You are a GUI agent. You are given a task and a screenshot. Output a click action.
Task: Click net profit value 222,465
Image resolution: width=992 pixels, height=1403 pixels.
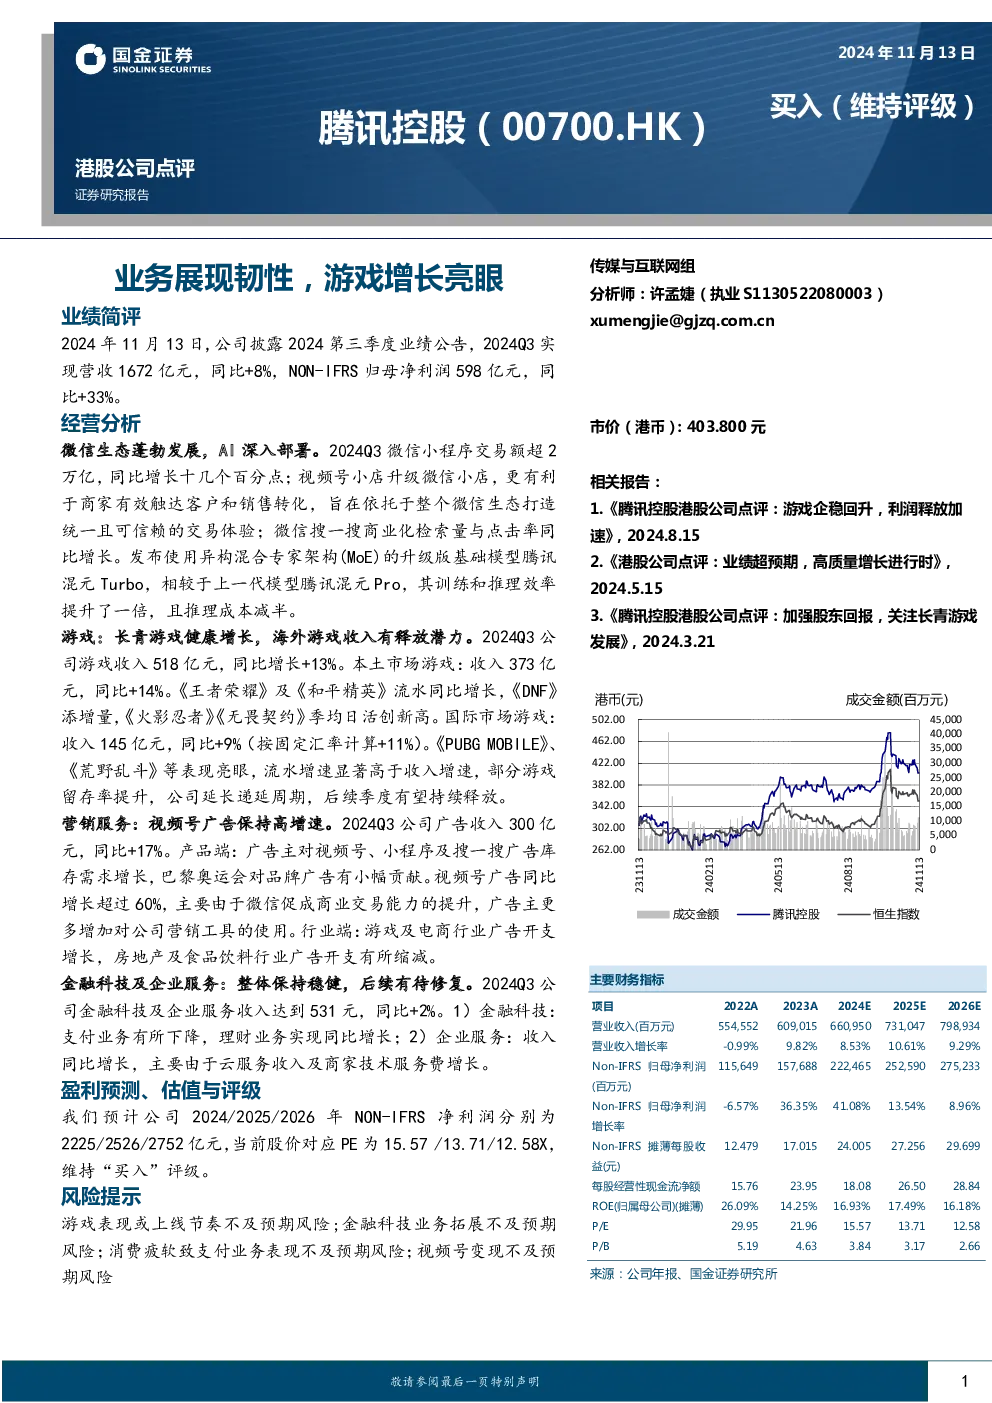(851, 1066)
